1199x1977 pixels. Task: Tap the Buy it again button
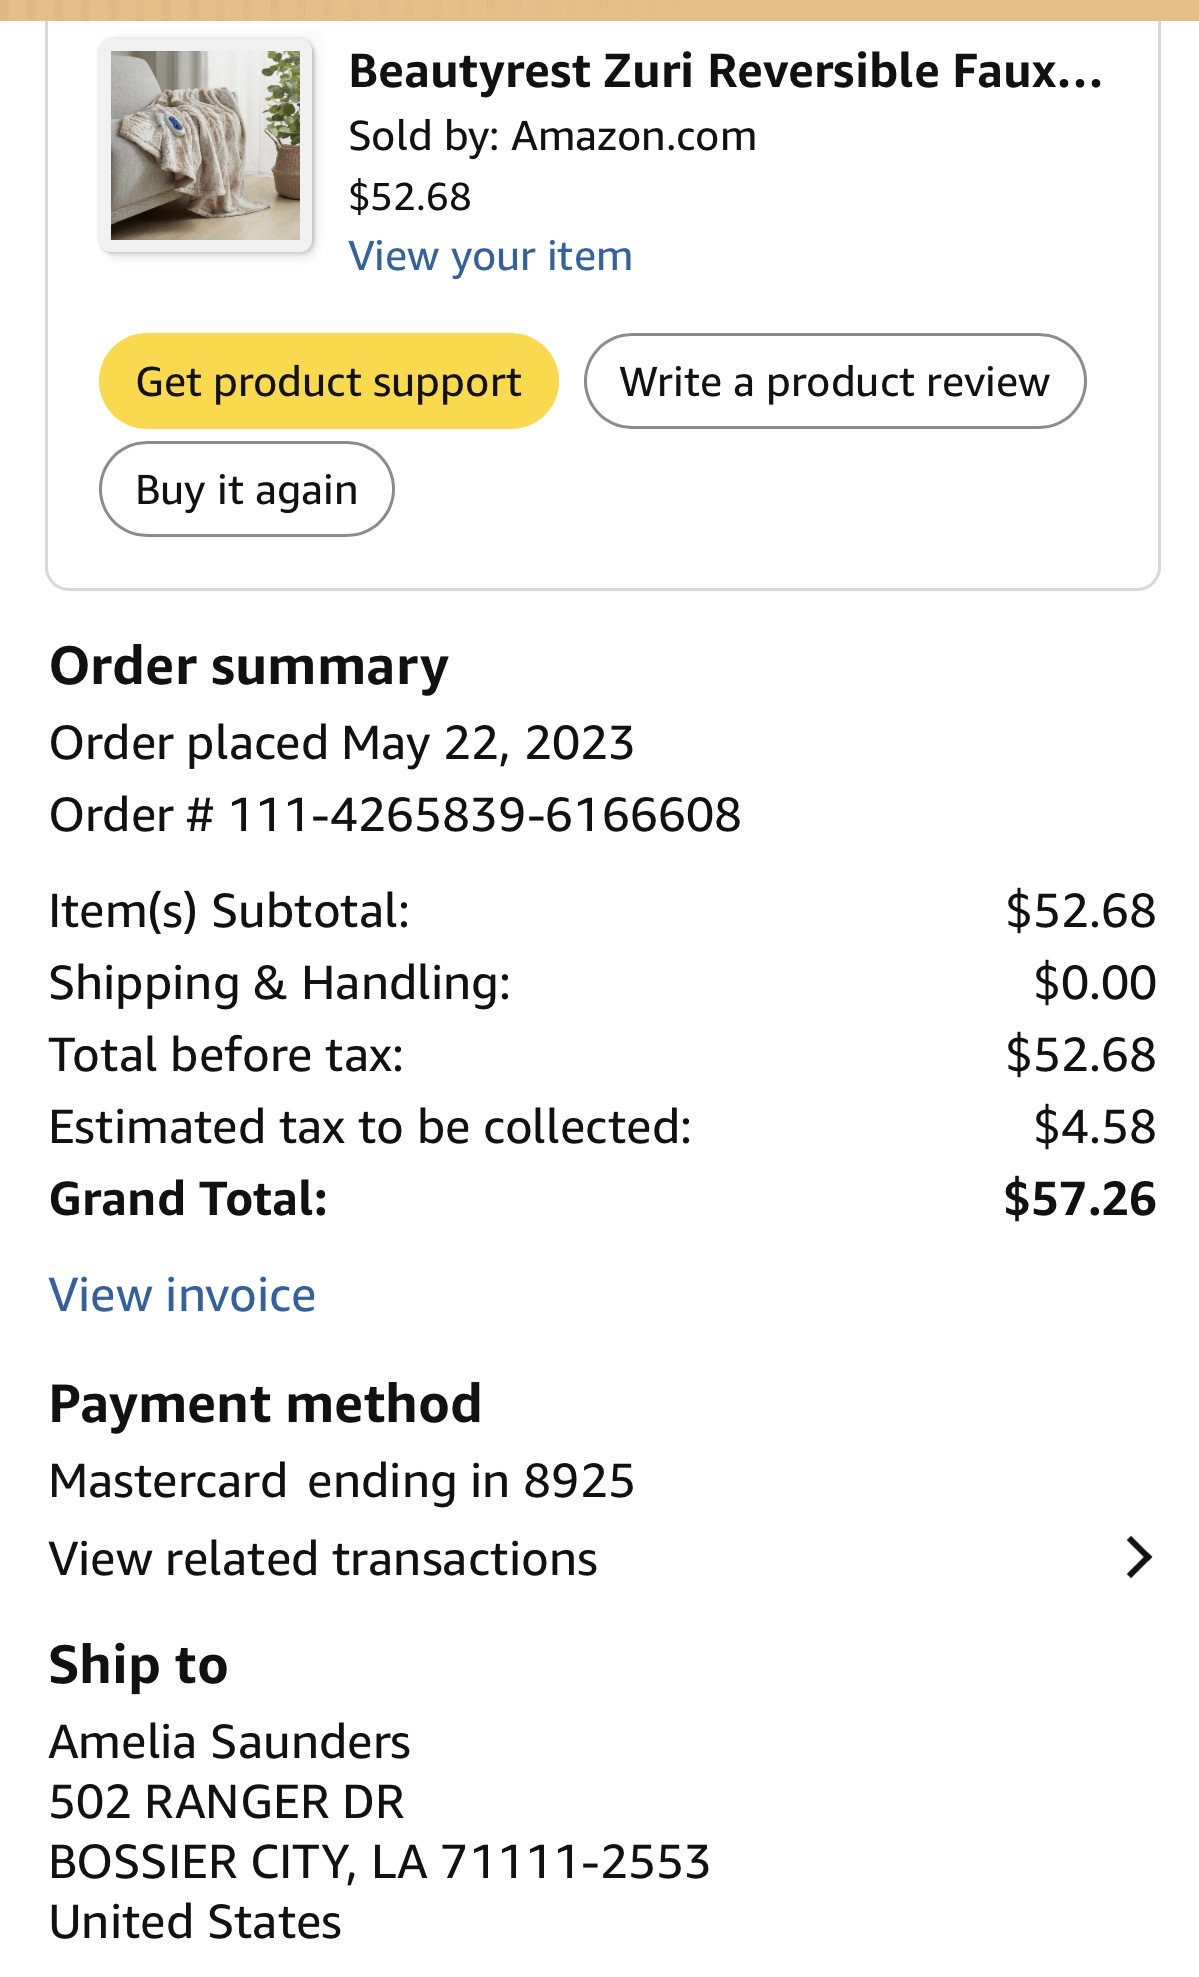pyautogui.click(x=246, y=489)
